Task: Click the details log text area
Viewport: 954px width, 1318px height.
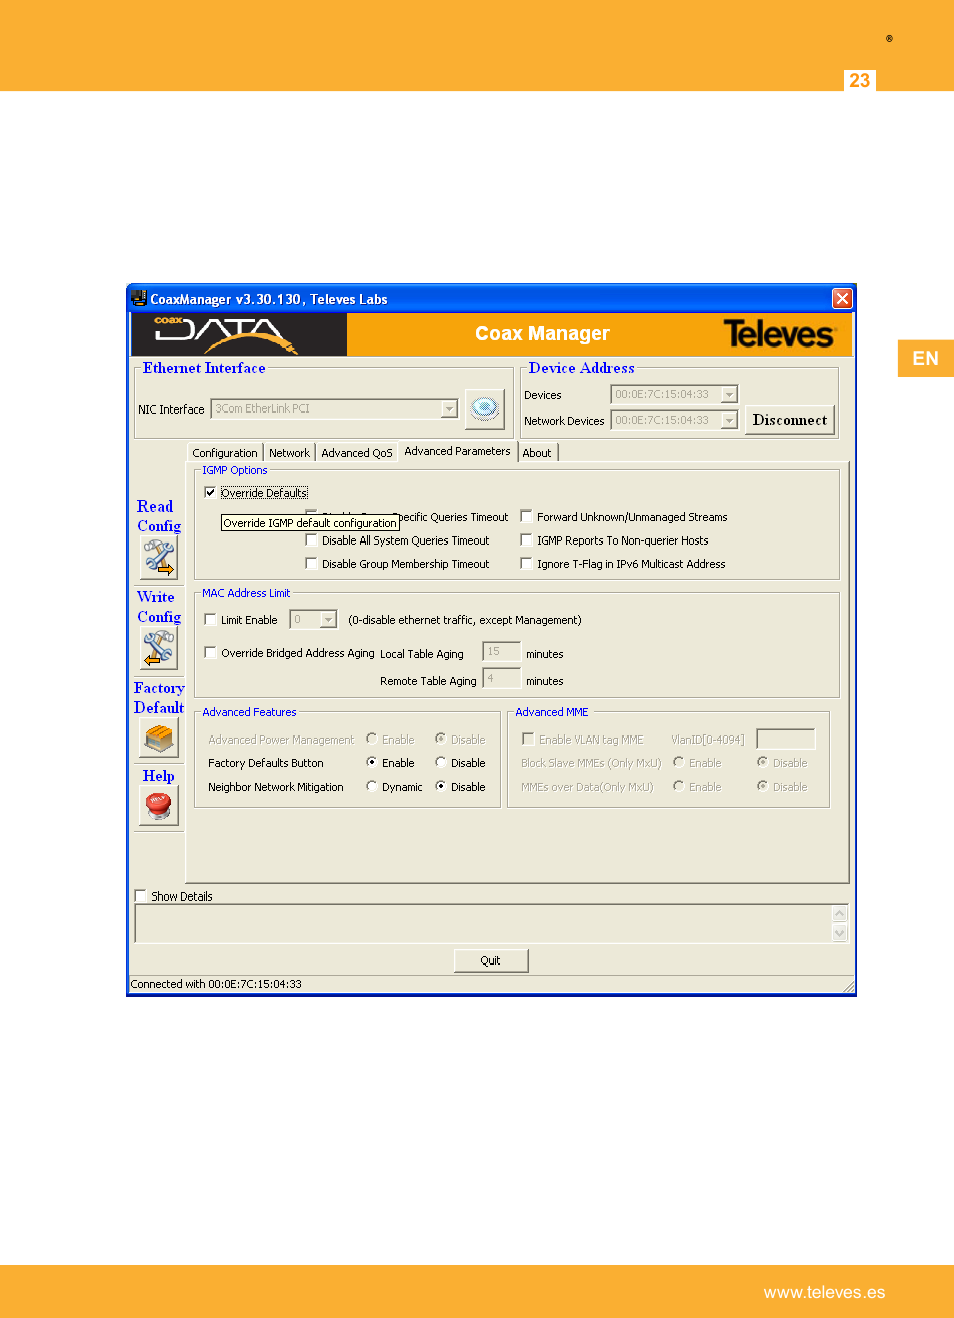Action: tap(483, 924)
